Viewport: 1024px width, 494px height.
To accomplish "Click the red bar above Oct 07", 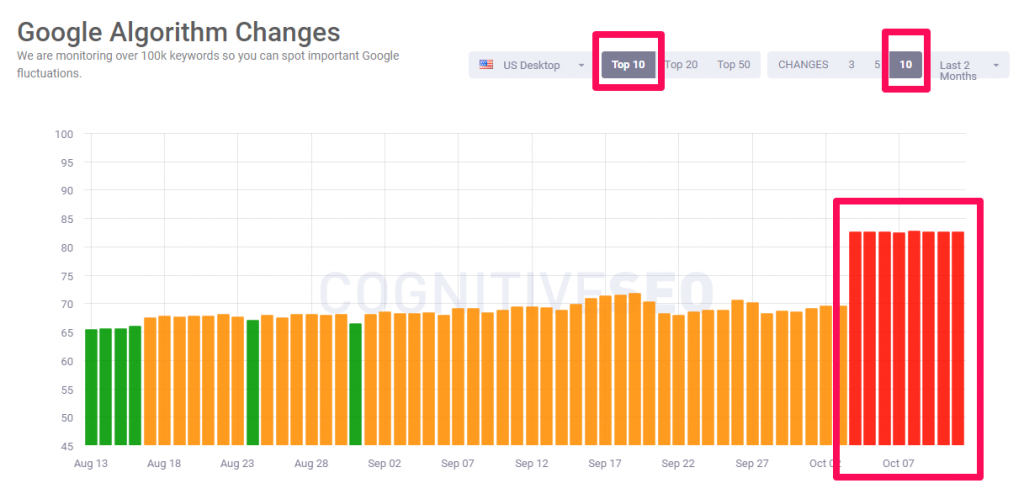I will click(x=899, y=338).
